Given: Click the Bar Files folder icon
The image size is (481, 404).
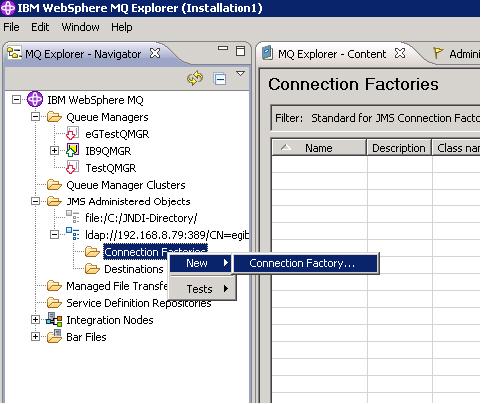Looking at the screenshot, I should (x=54, y=336).
